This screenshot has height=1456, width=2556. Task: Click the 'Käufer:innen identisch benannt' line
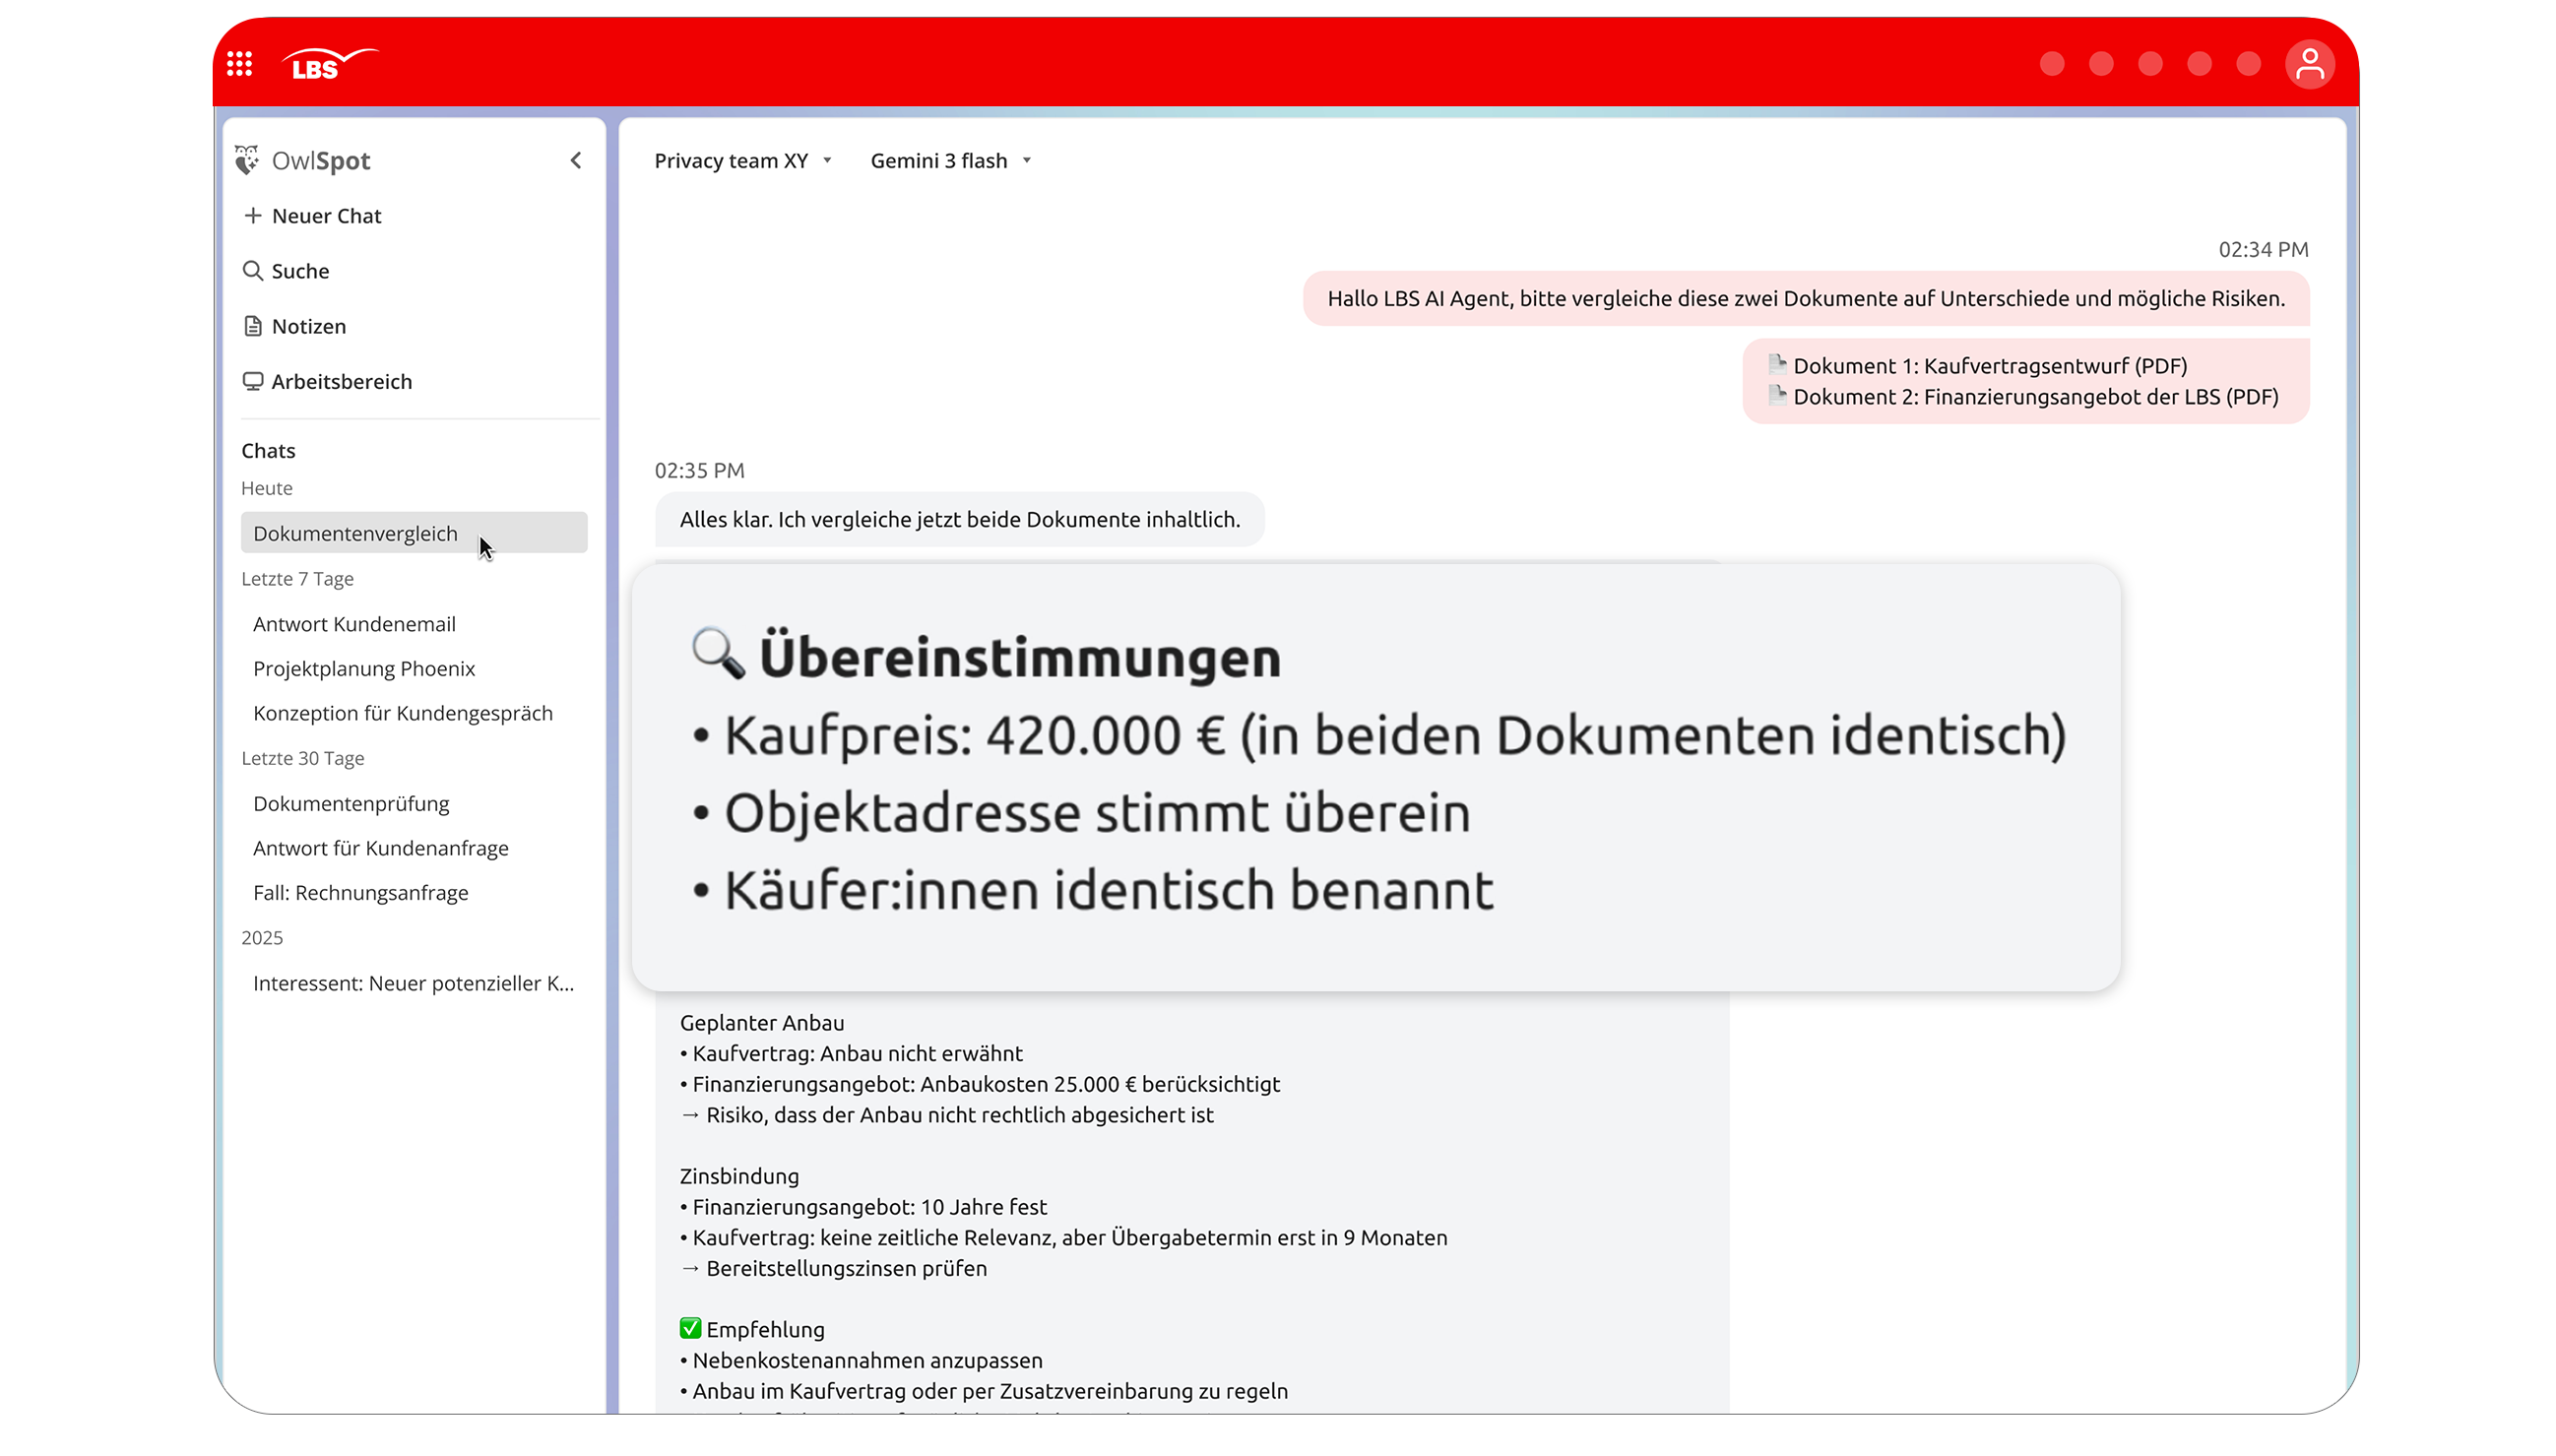click(1093, 890)
